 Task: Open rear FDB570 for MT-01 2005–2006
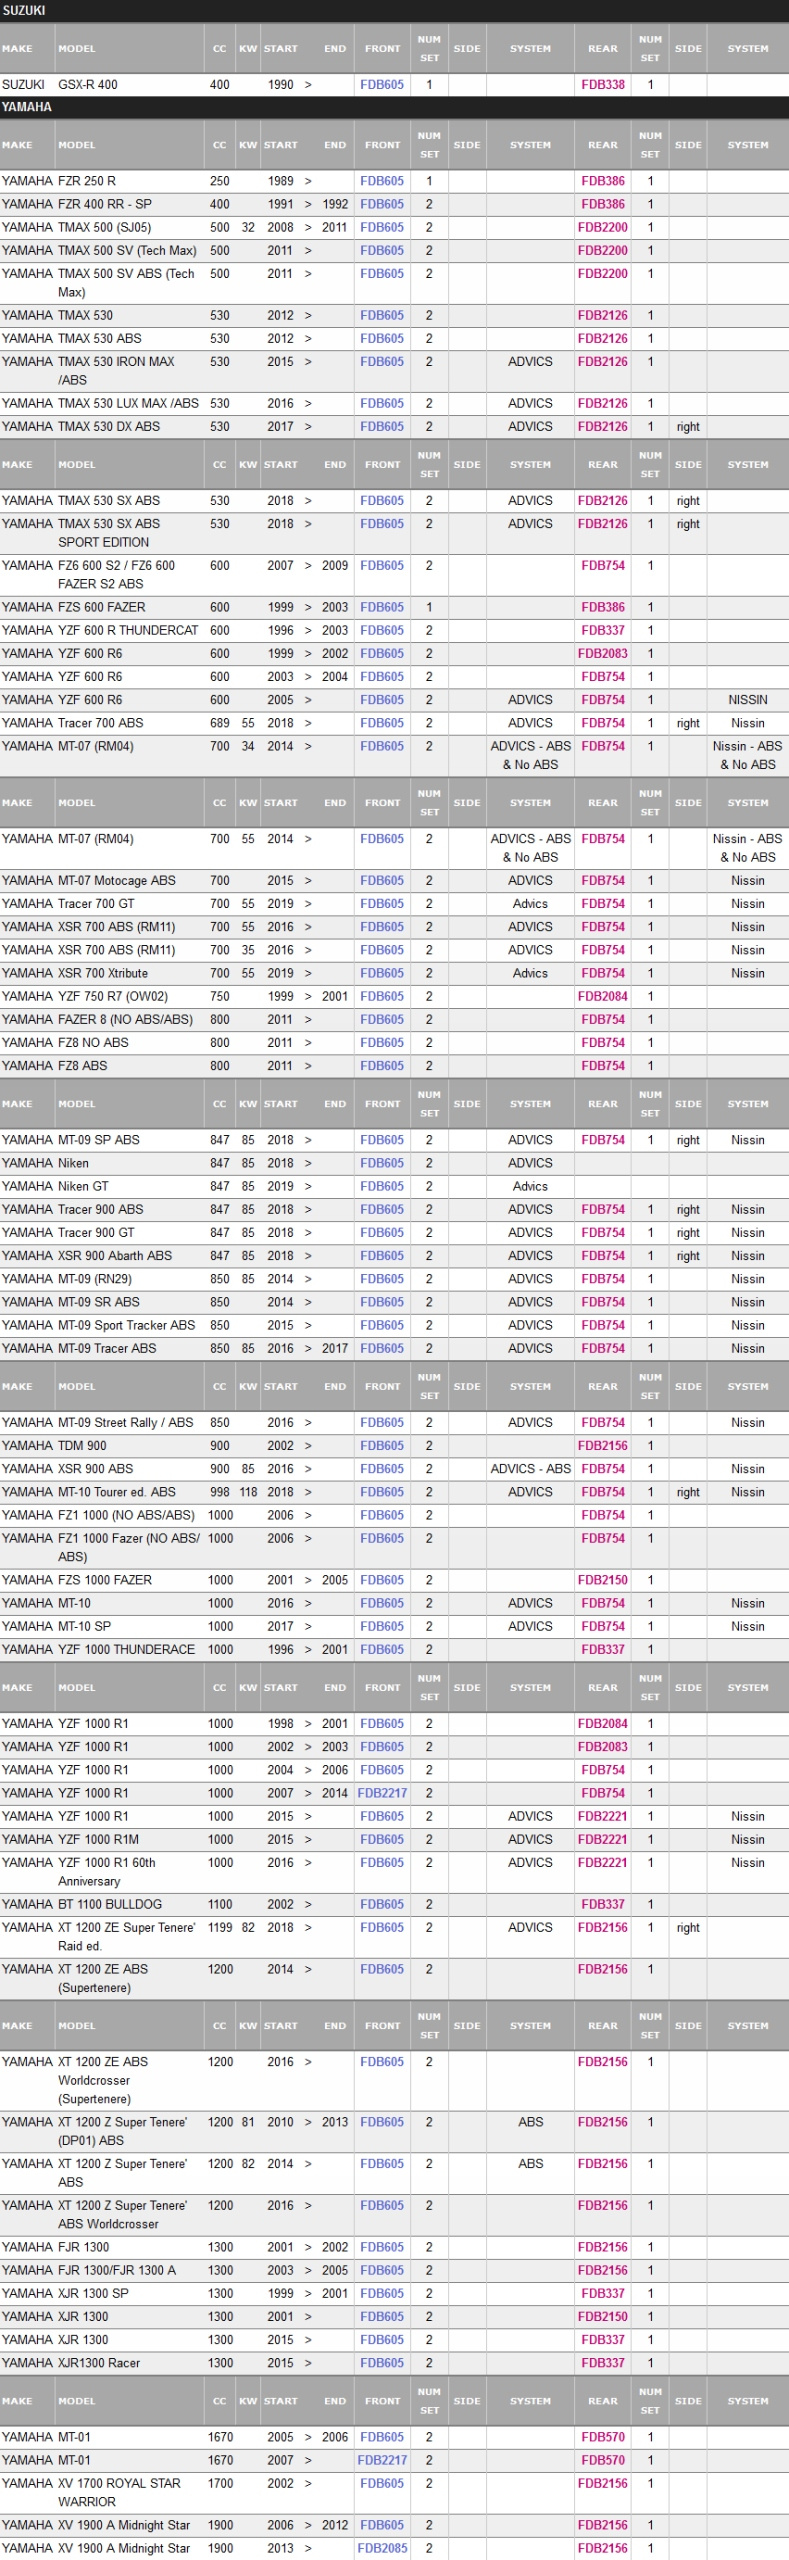click(603, 2437)
